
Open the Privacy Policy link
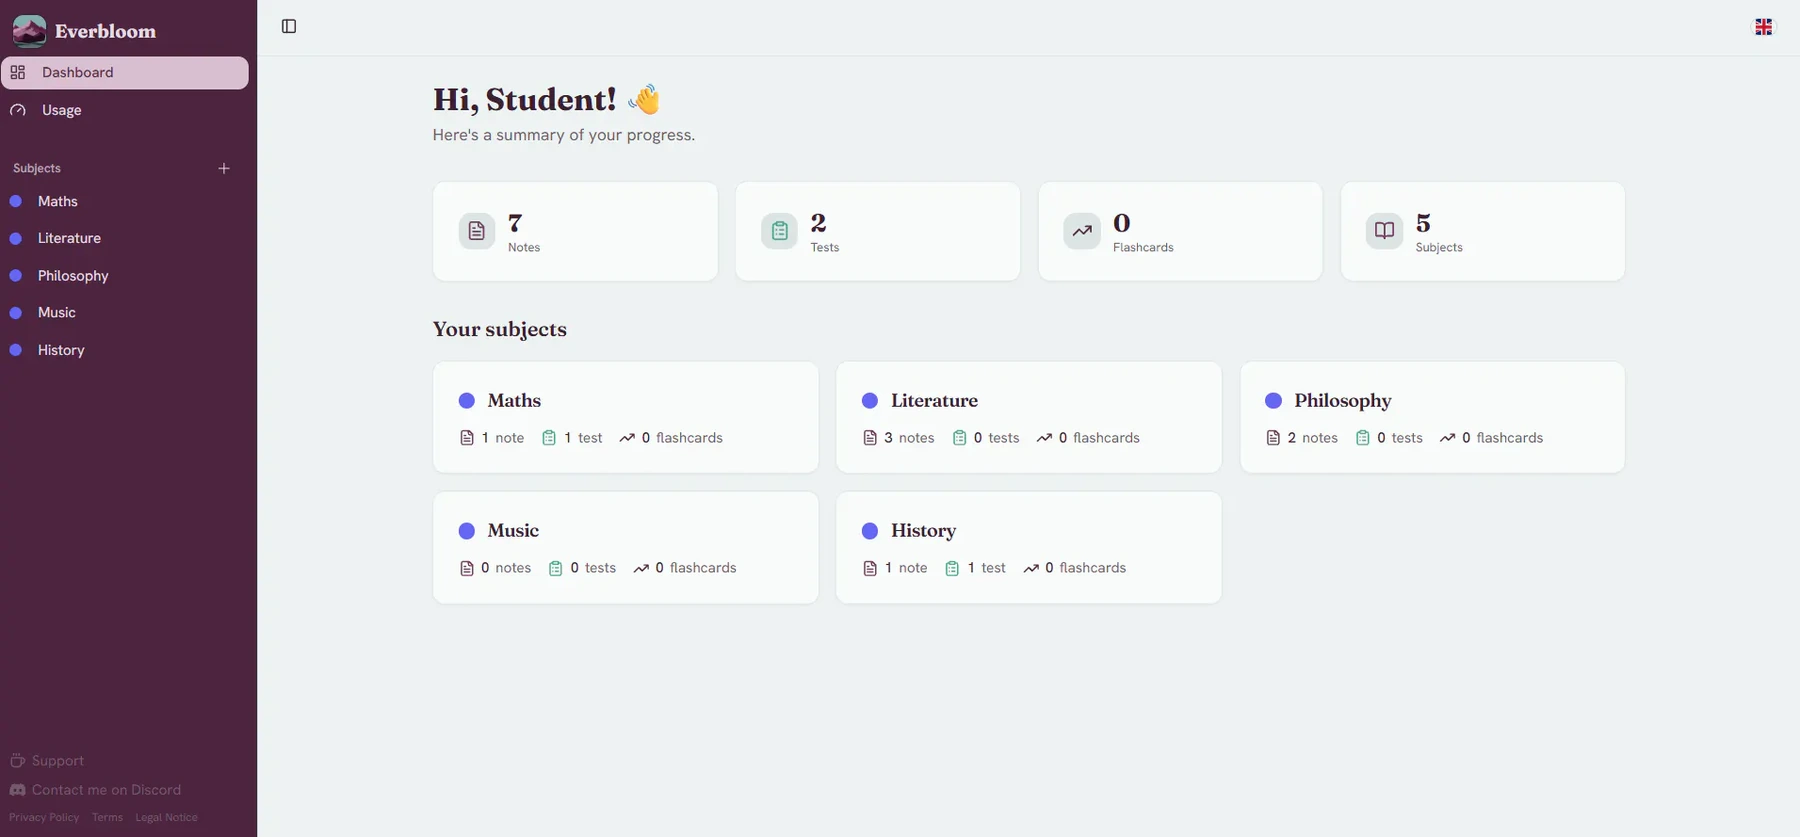pyautogui.click(x=44, y=817)
